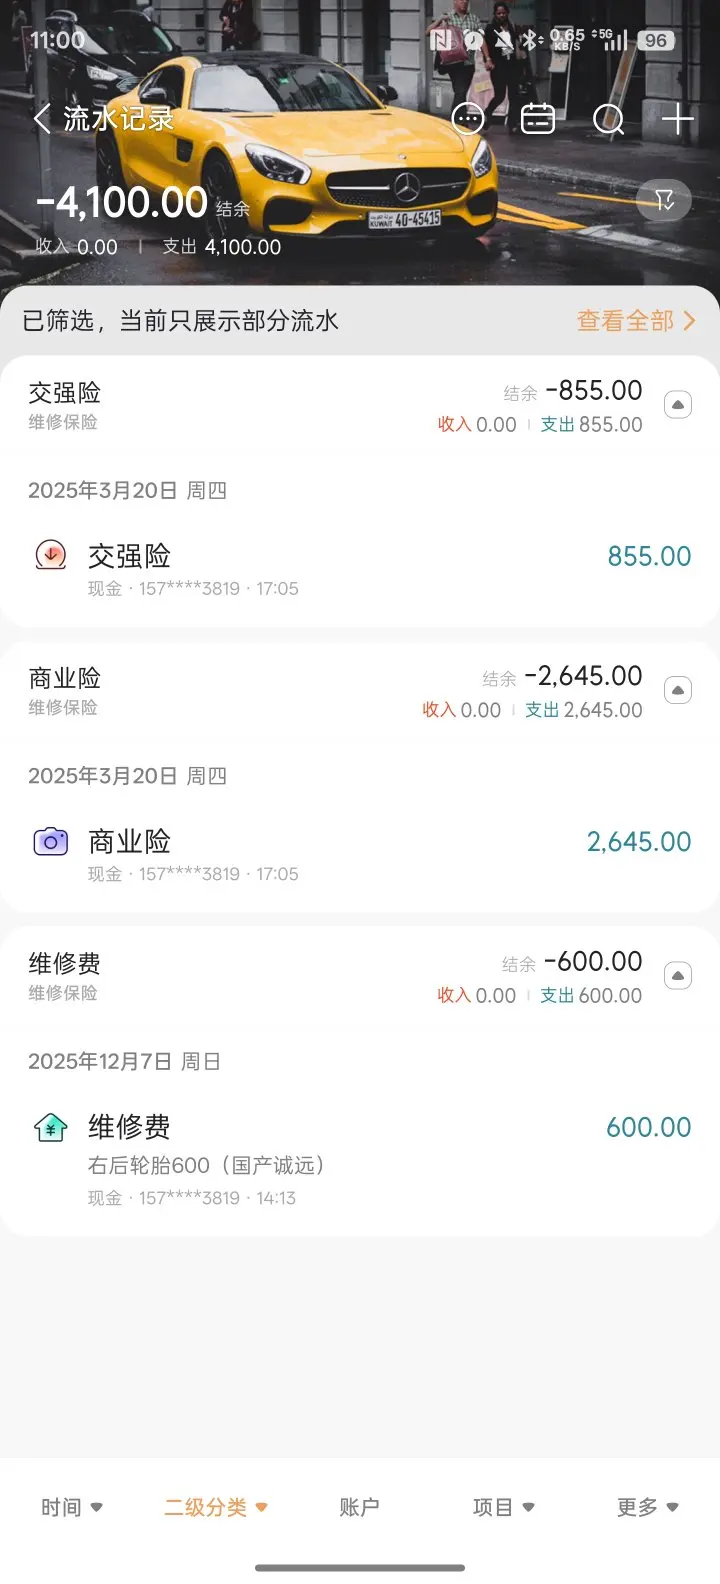Image resolution: width=720 pixels, height=1584 pixels.
Task: Open the 600.00 维修费 tire transaction
Action: point(360,1157)
